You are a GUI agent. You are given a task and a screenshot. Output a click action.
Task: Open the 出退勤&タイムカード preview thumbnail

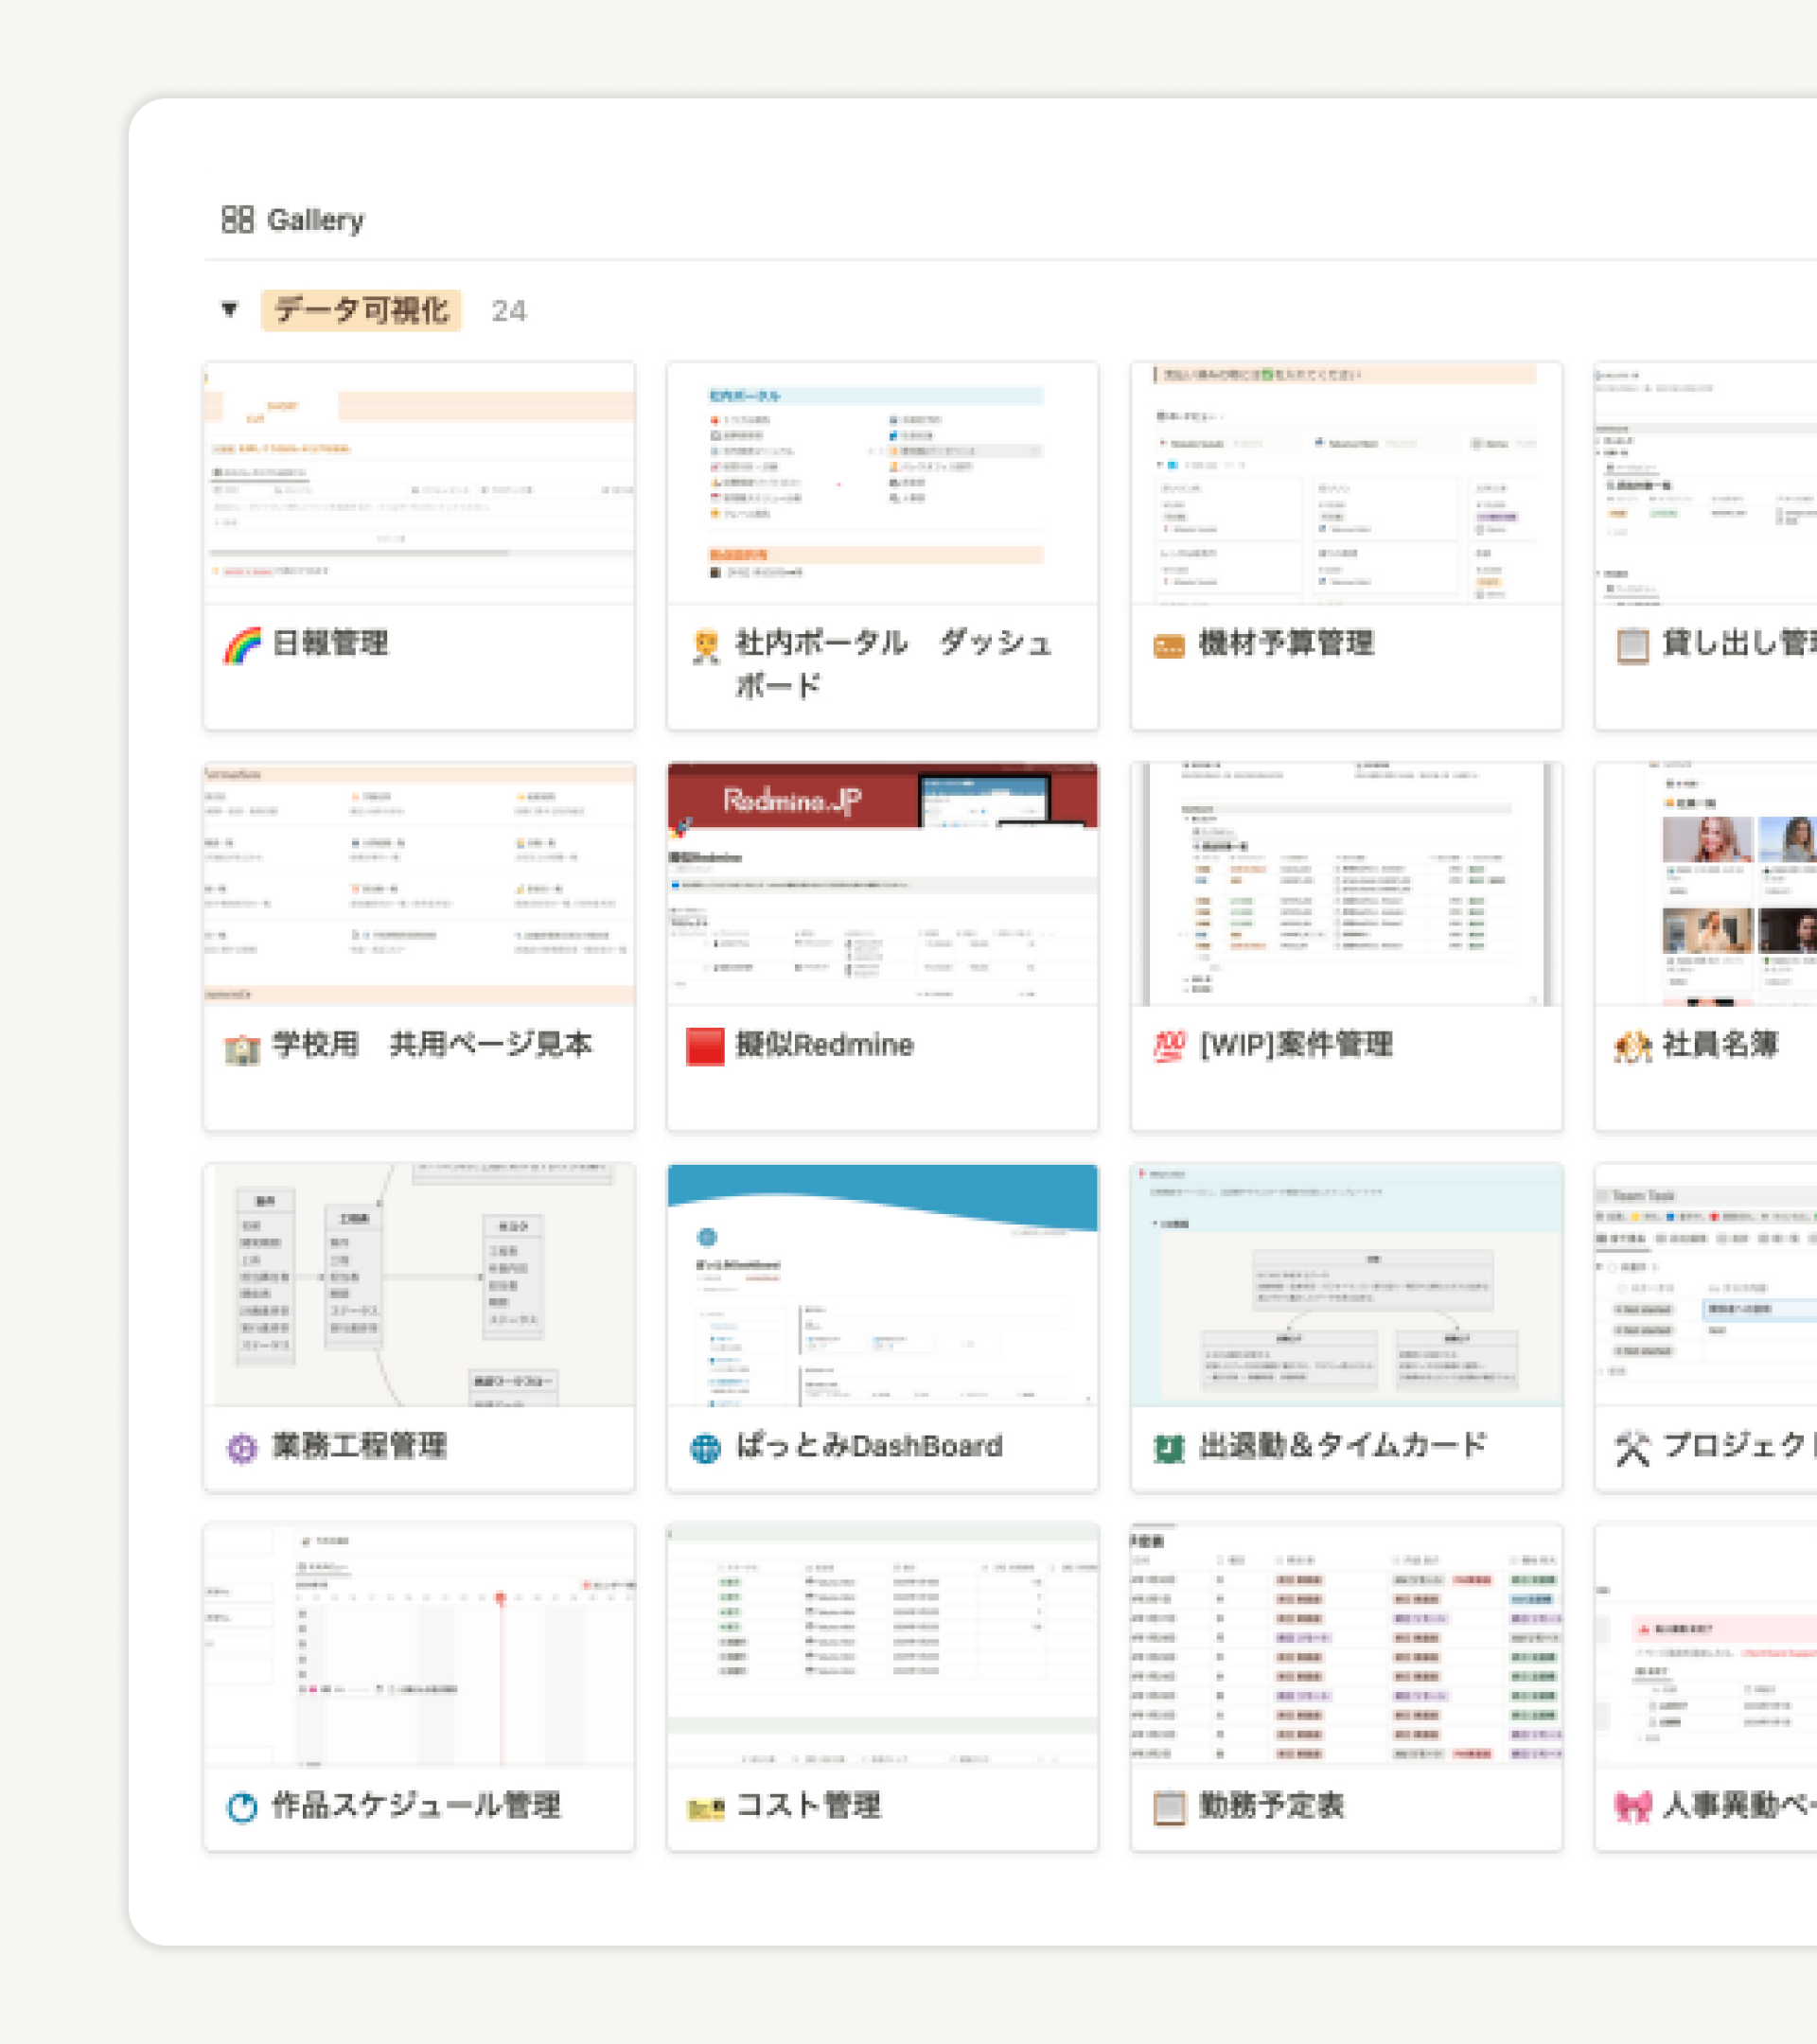coord(1346,1285)
